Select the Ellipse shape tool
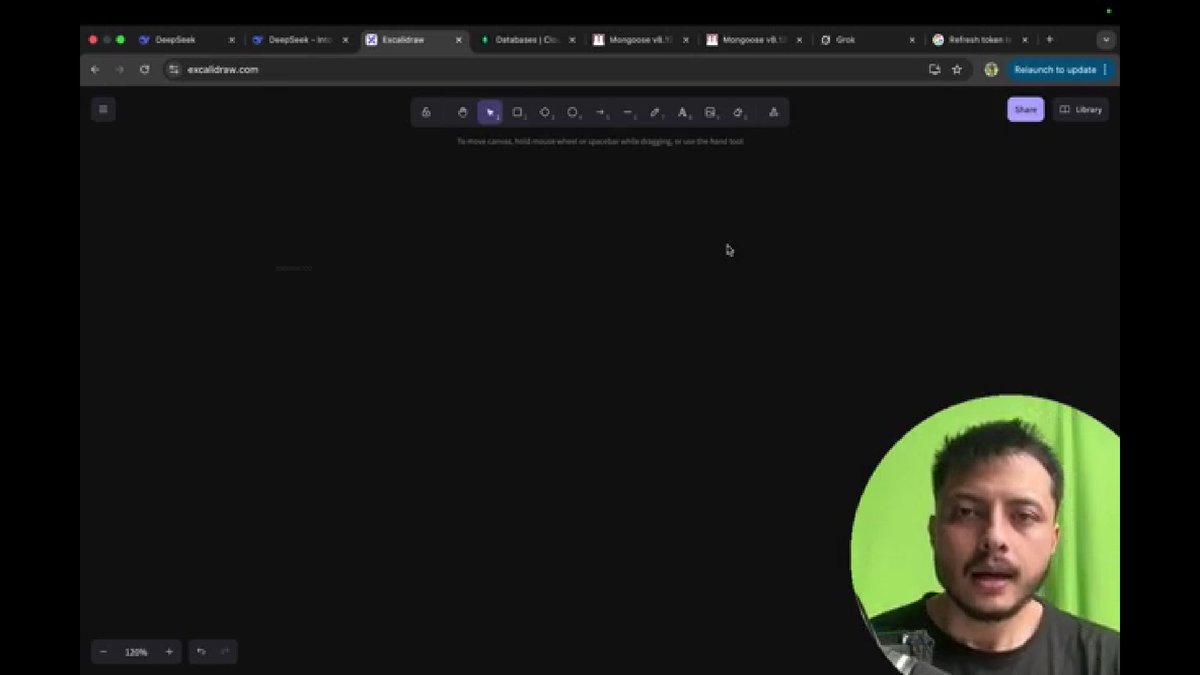The width and height of the screenshot is (1200, 675). coord(573,112)
